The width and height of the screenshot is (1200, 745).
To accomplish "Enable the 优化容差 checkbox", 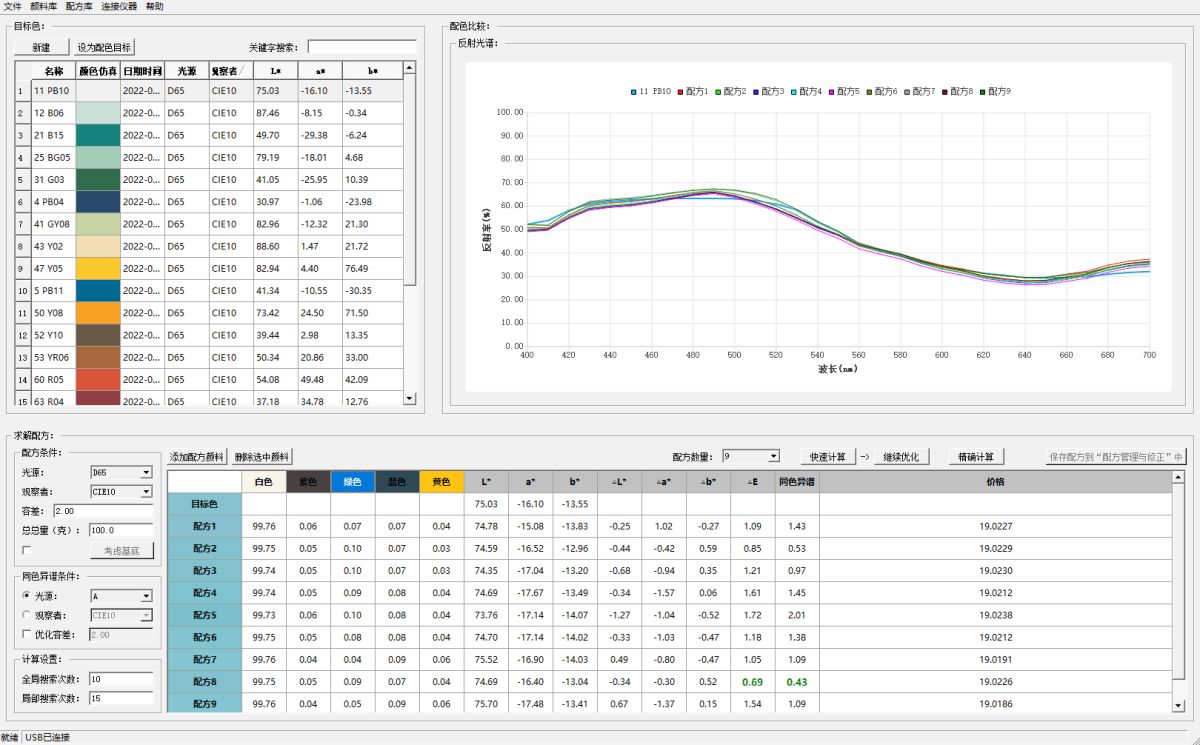I will (27, 634).
